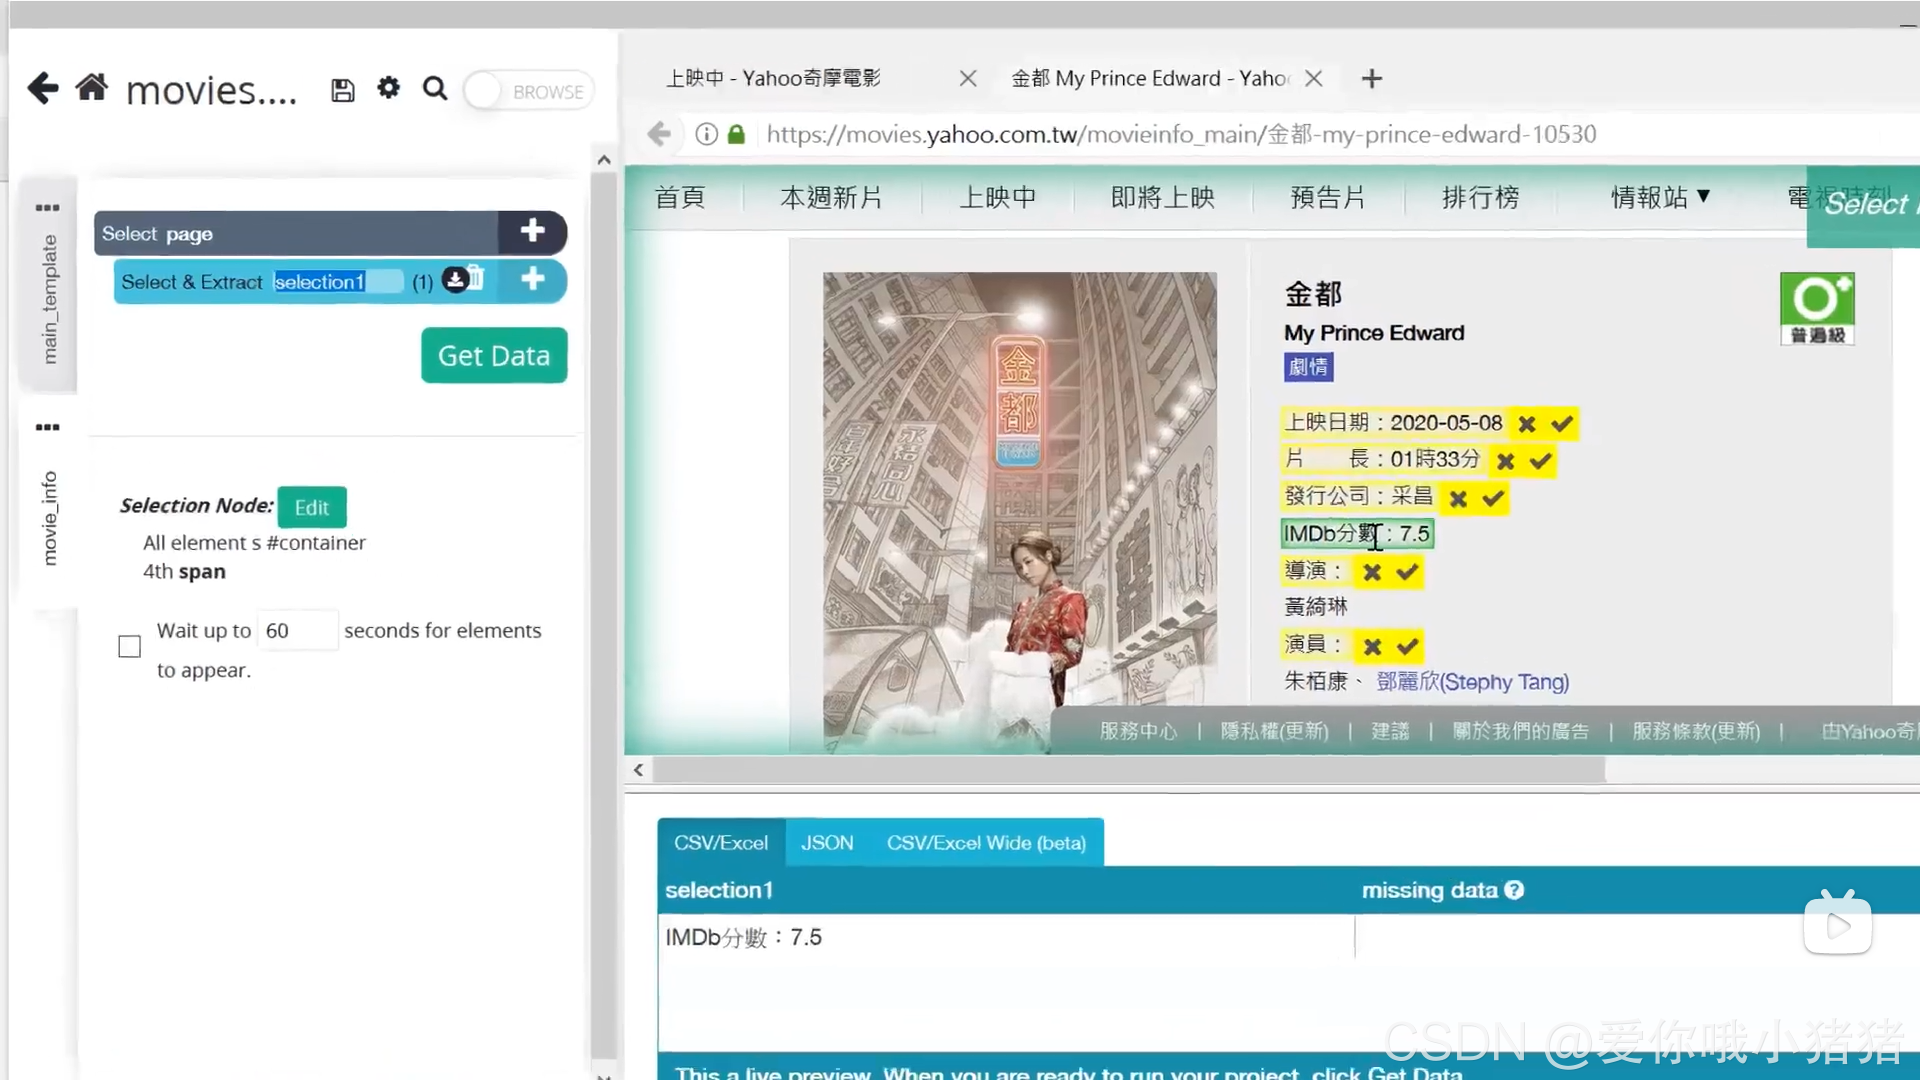Enable the wait for elements checkbox

tap(130, 647)
